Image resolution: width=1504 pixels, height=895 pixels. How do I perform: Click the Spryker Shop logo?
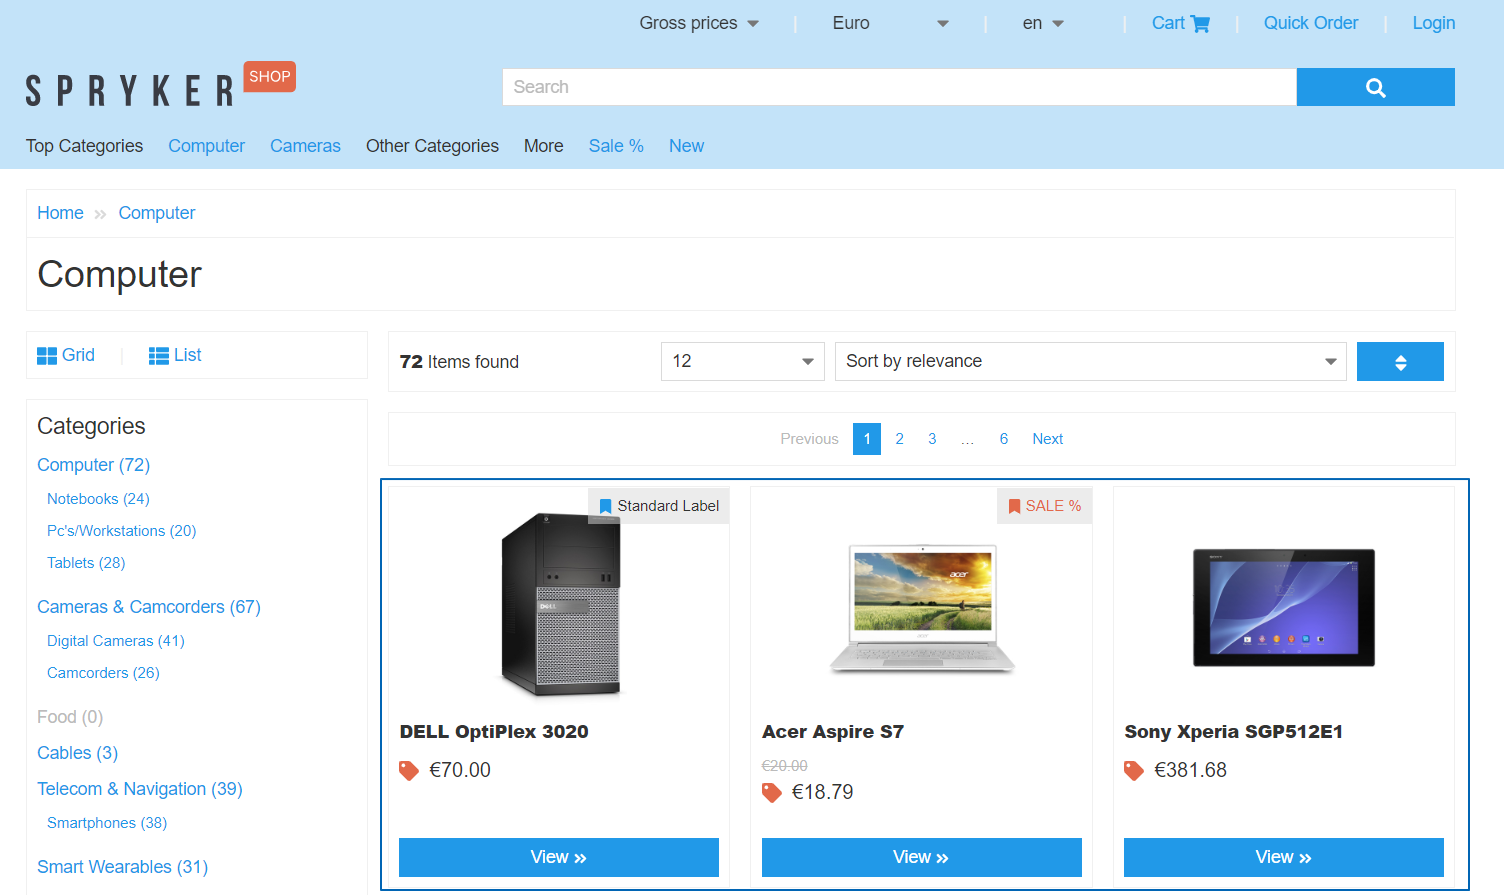[x=160, y=85]
